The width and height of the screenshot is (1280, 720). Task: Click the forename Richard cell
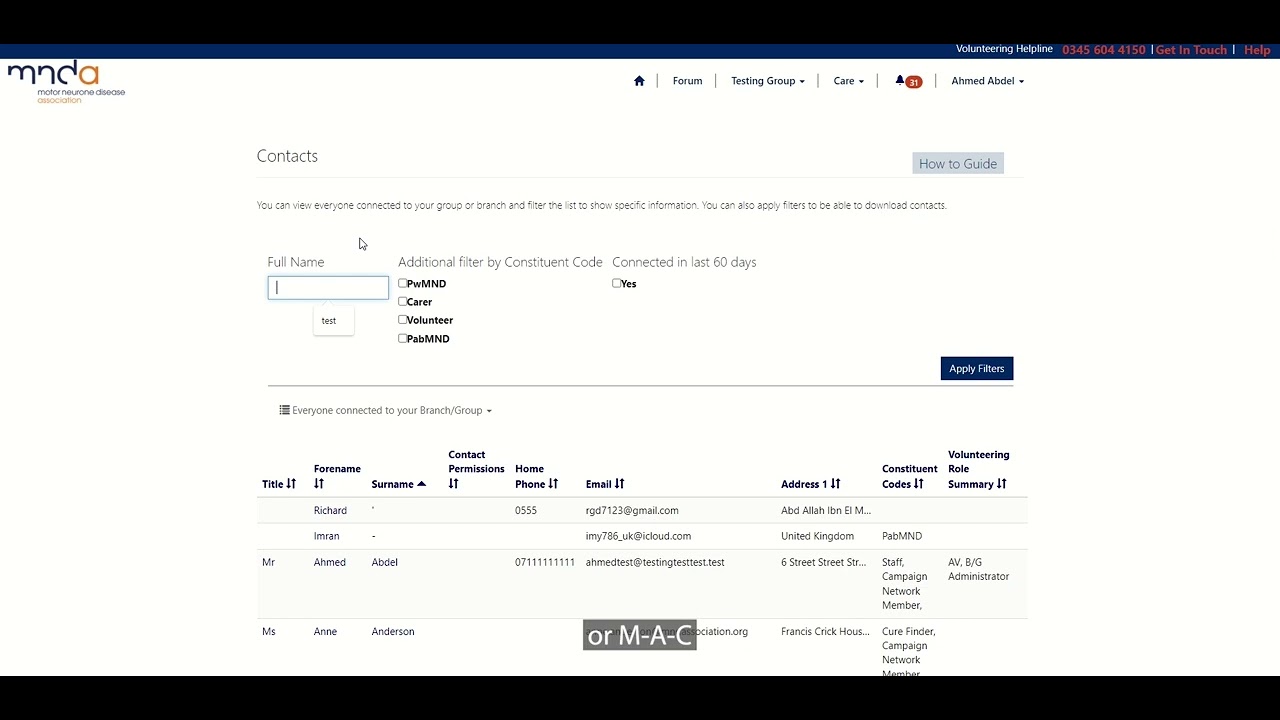[x=330, y=510]
